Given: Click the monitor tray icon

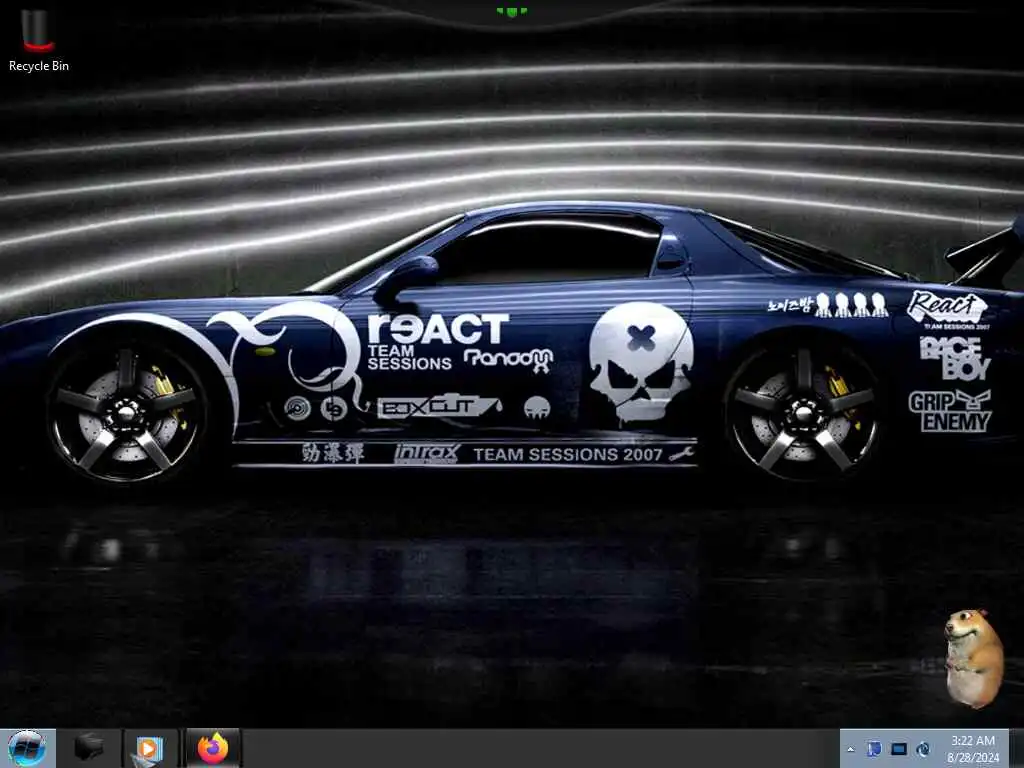Looking at the screenshot, I should click(x=899, y=749).
